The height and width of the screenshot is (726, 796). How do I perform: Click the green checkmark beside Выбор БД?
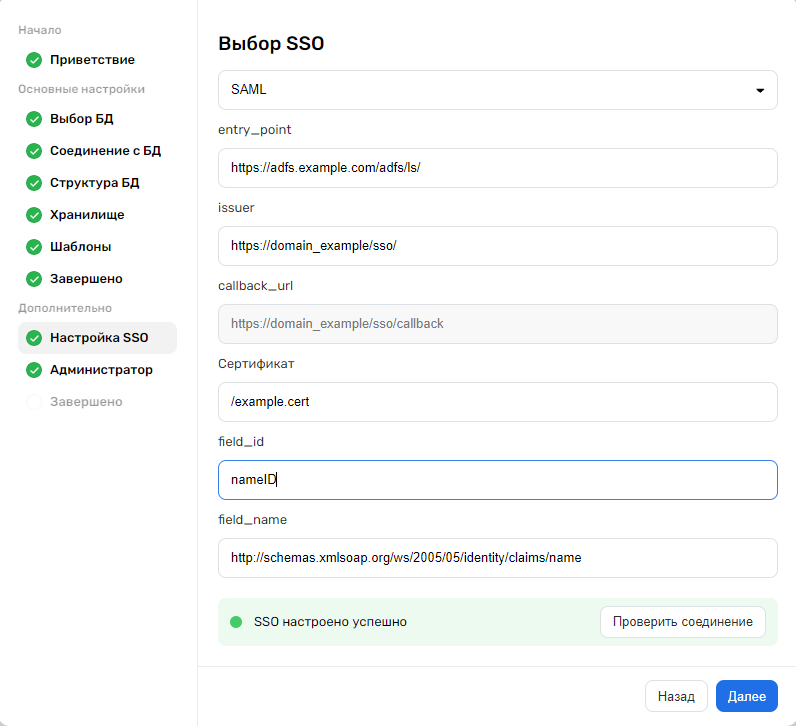pos(34,119)
